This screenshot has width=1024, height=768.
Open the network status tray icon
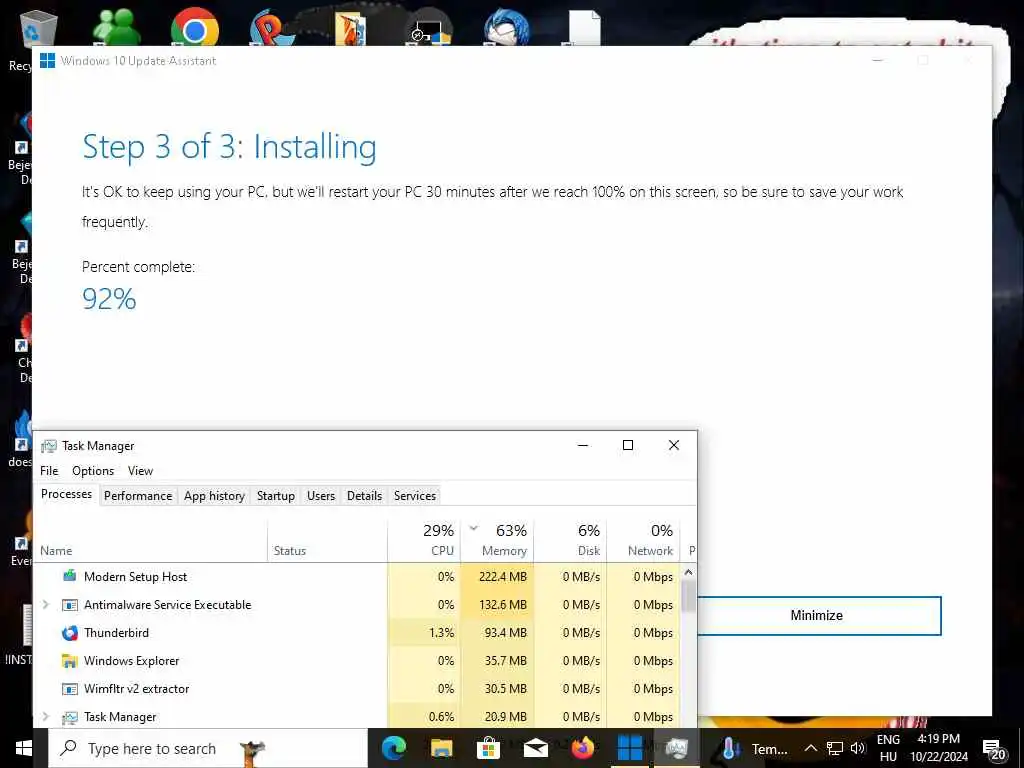click(x=835, y=748)
